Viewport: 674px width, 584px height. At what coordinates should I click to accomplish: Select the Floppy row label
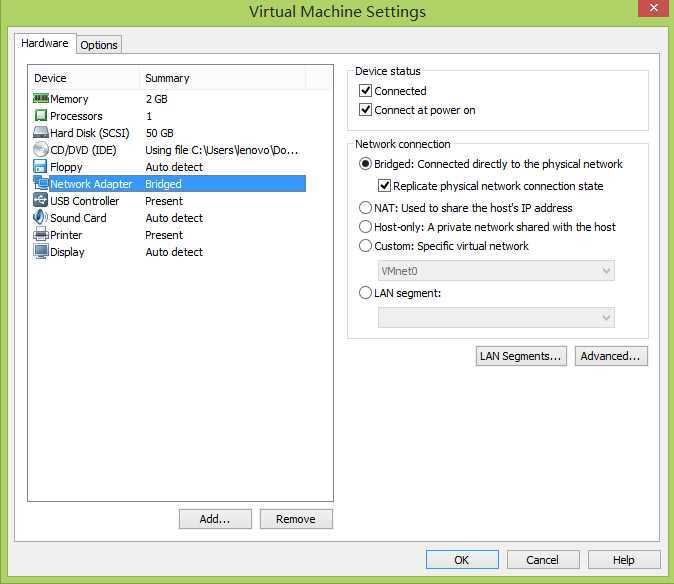pyautogui.click(x=66, y=167)
